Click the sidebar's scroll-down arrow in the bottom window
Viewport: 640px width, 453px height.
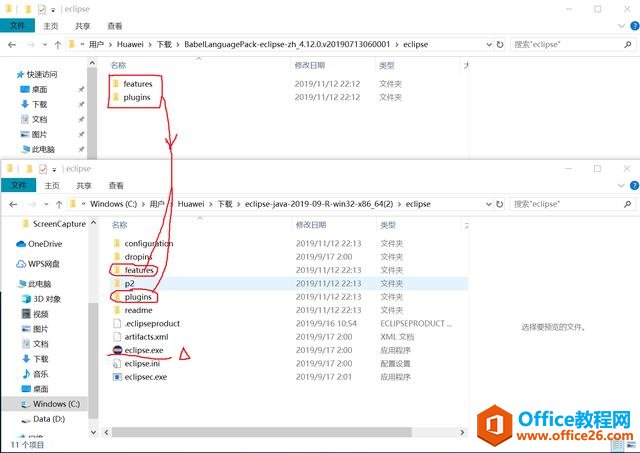(x=93, y=432)
